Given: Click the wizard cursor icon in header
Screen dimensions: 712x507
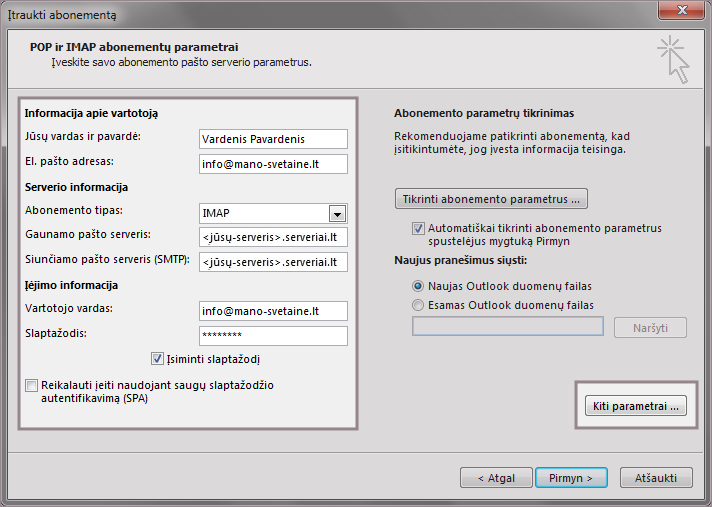Looking at the screenshot, I should (673, 60).
